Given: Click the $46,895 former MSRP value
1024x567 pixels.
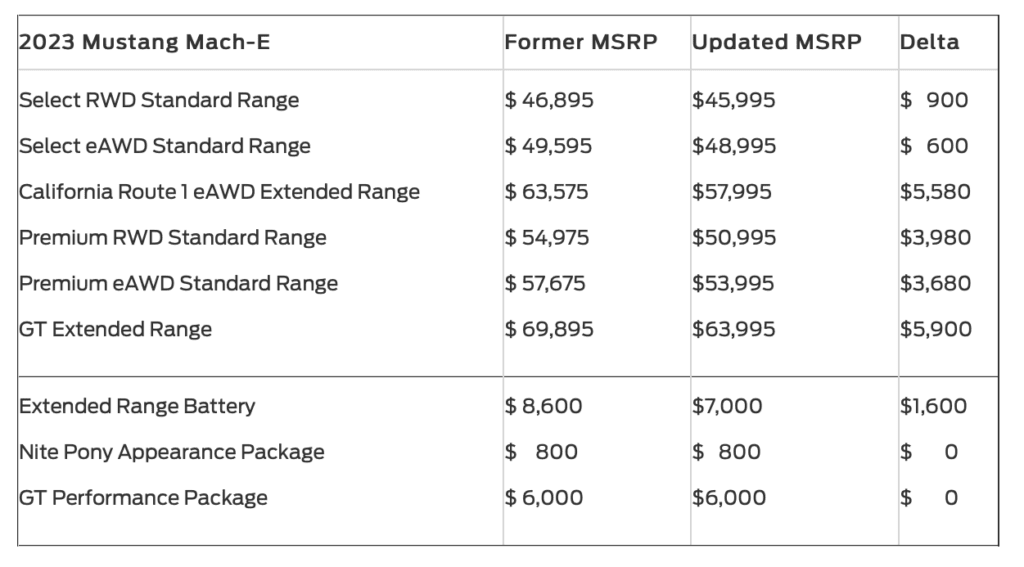Looking at the screenshot, I should point(548,100).
